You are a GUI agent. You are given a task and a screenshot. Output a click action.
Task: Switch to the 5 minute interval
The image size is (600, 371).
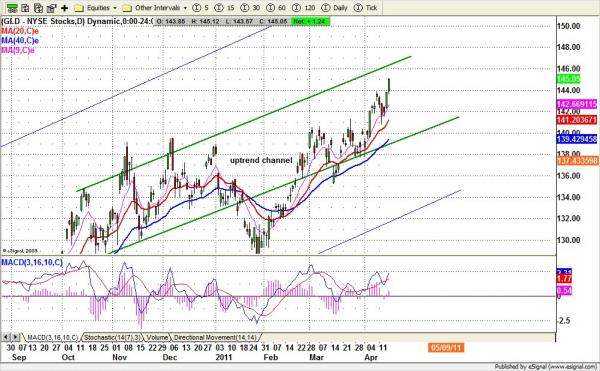click(x=201, y=8)
